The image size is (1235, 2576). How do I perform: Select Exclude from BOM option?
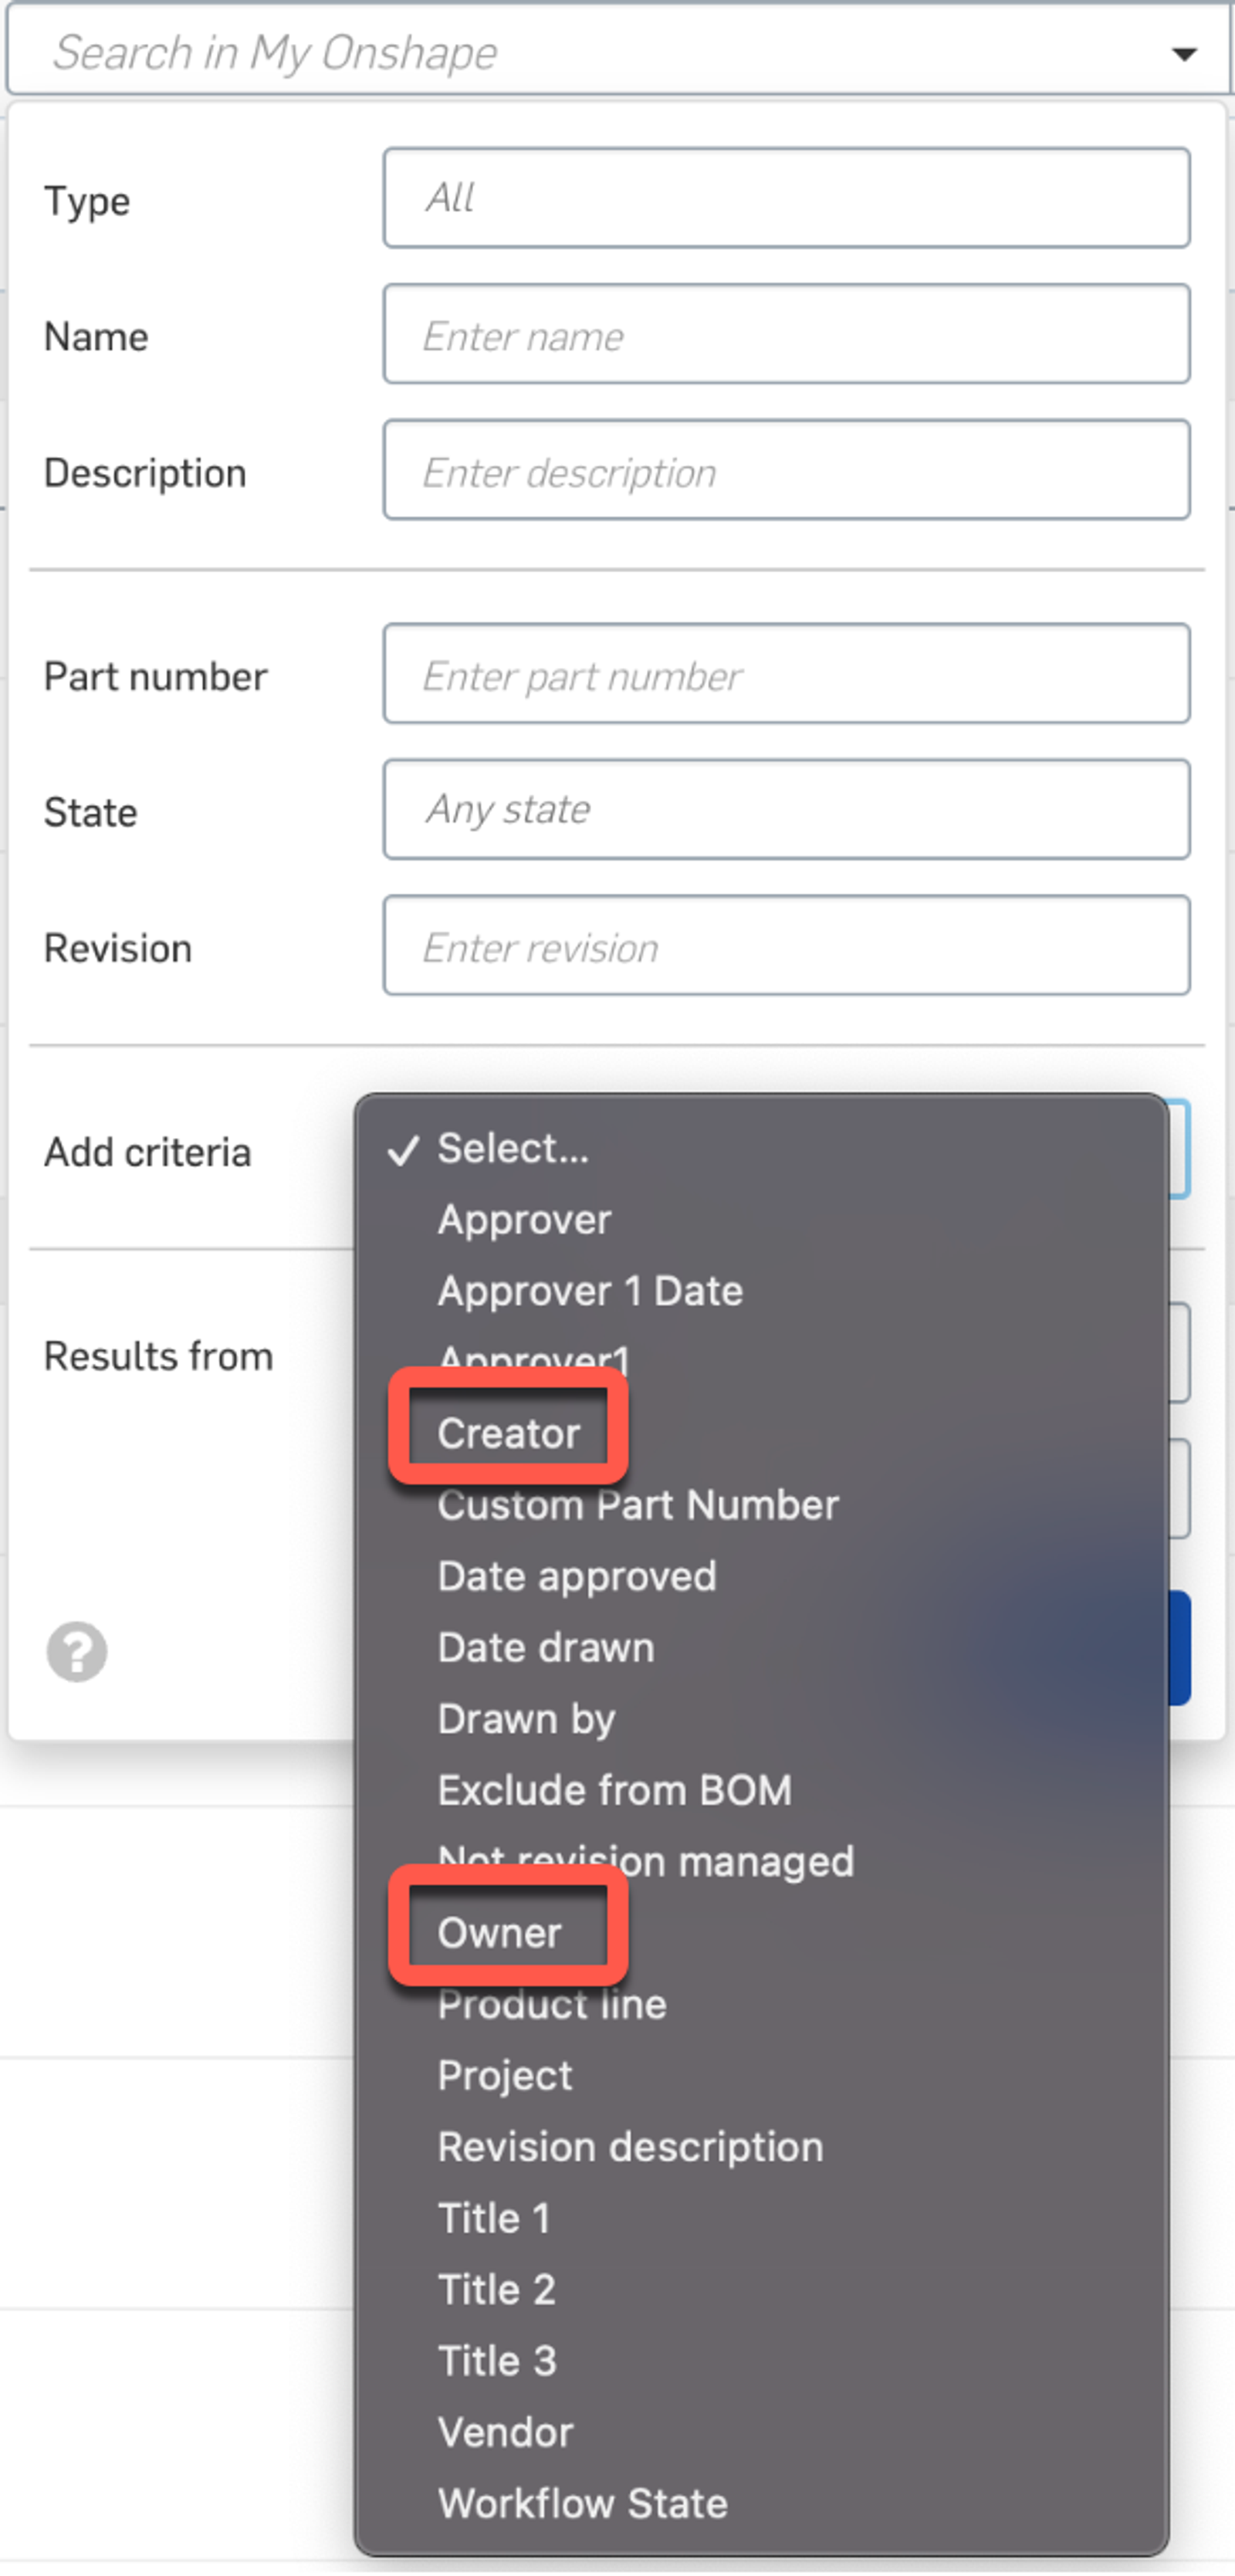614,1790
